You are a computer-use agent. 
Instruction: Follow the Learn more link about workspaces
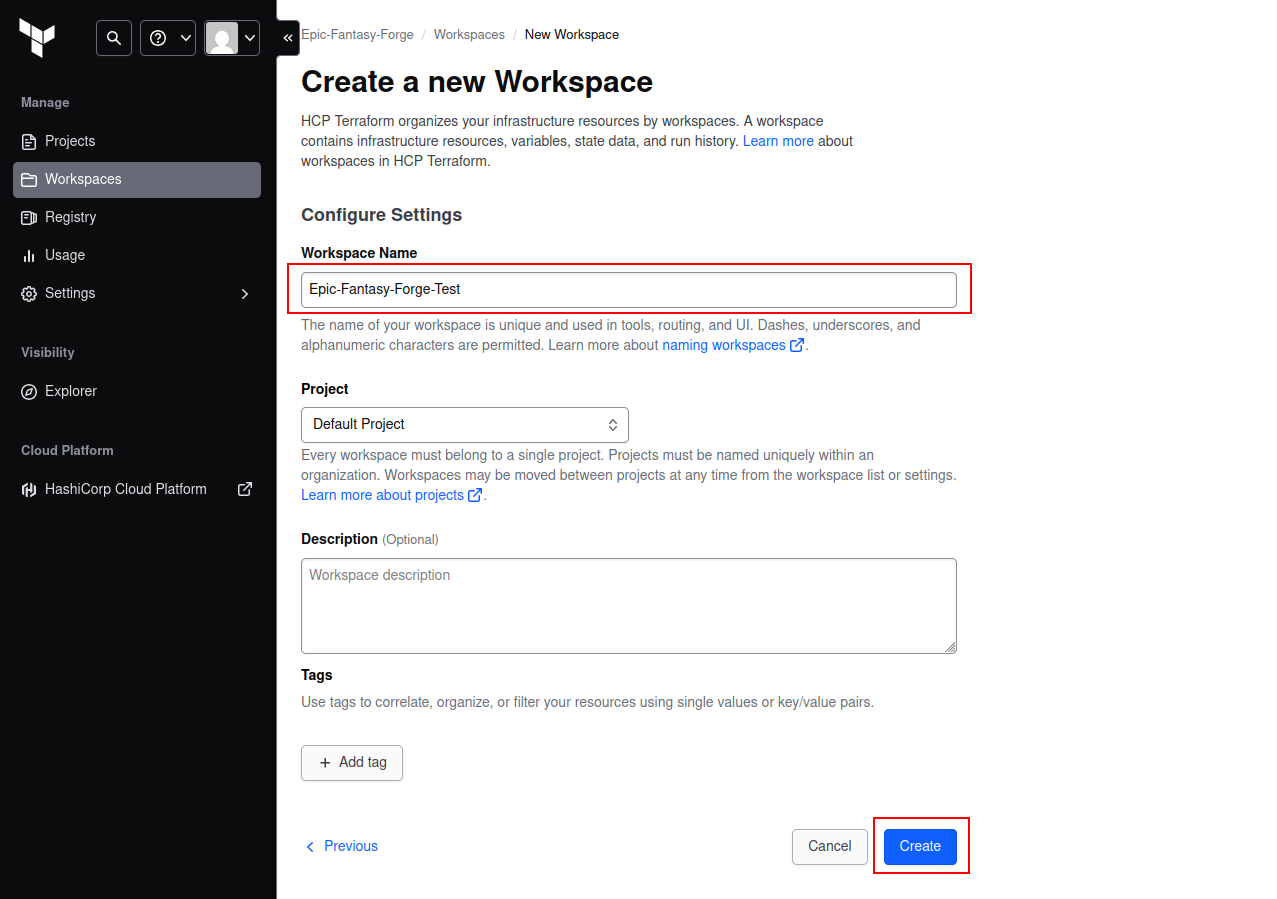tap(778, 141)
